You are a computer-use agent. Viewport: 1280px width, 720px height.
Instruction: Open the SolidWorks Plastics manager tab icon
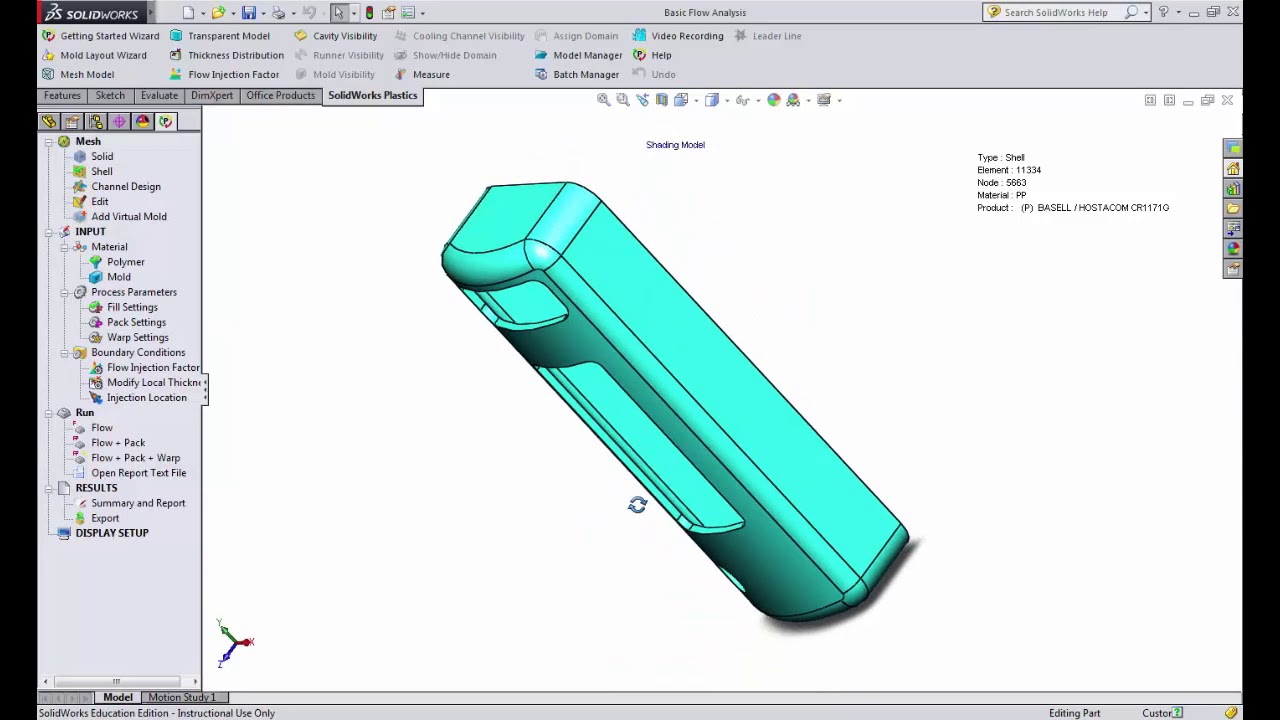click(165, 122)
